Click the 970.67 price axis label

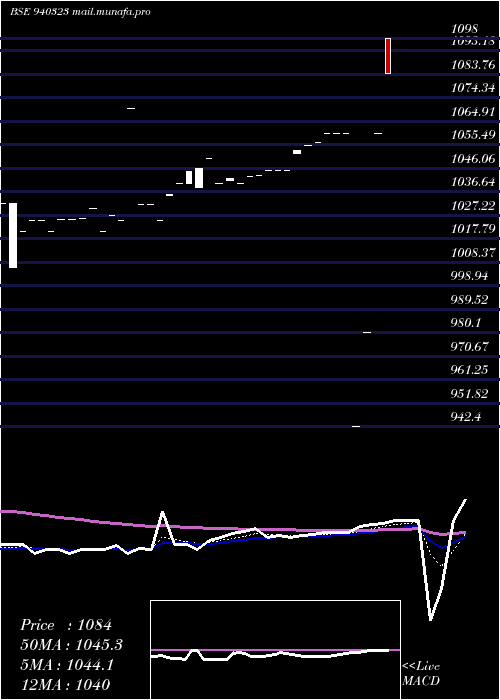469,346
